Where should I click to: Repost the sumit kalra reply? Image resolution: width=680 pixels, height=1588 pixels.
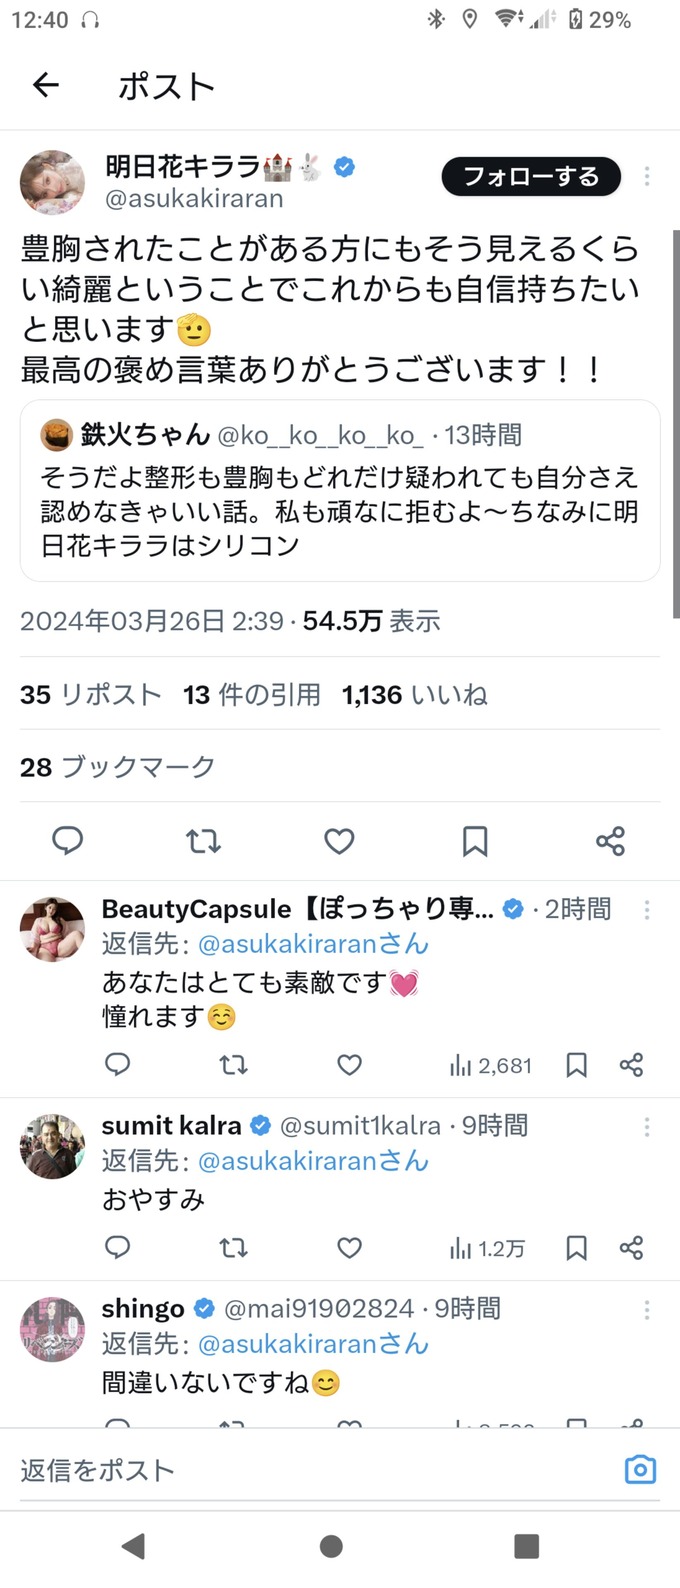point(233,1248)
